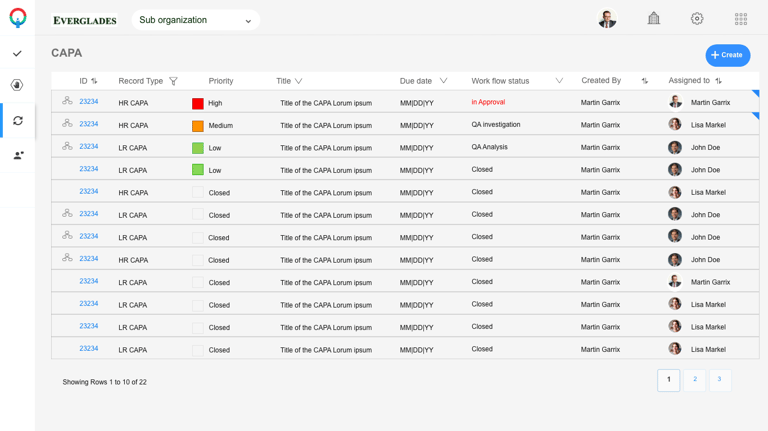The height and width of the screenshot is (431, 768).
Task: Click the orange Medium priority swatch
Action: (x=198, y=126)
